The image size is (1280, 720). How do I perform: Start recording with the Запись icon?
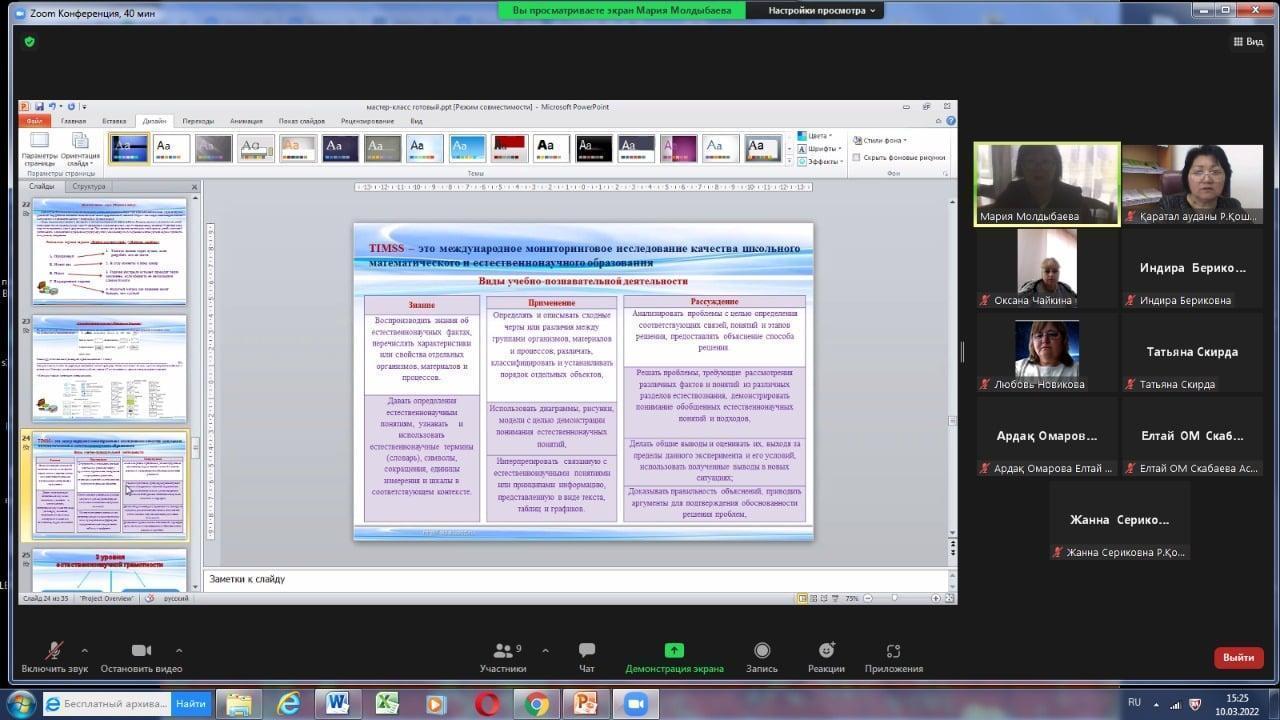[762, 651]
